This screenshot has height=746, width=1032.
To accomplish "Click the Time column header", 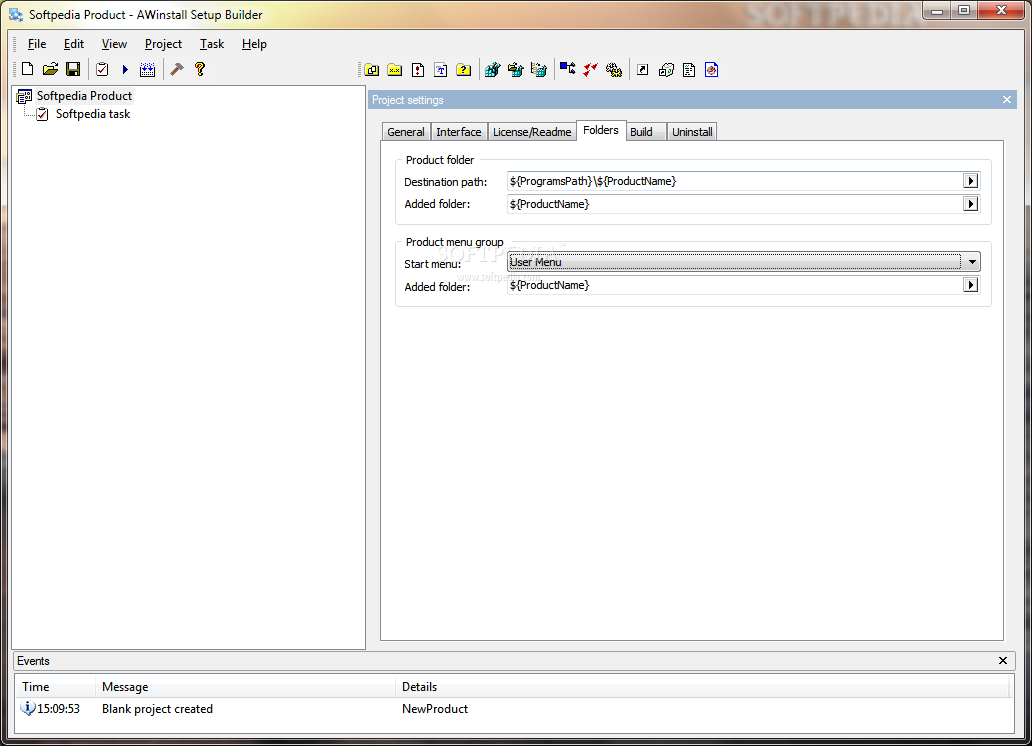I will click(55, 687).
